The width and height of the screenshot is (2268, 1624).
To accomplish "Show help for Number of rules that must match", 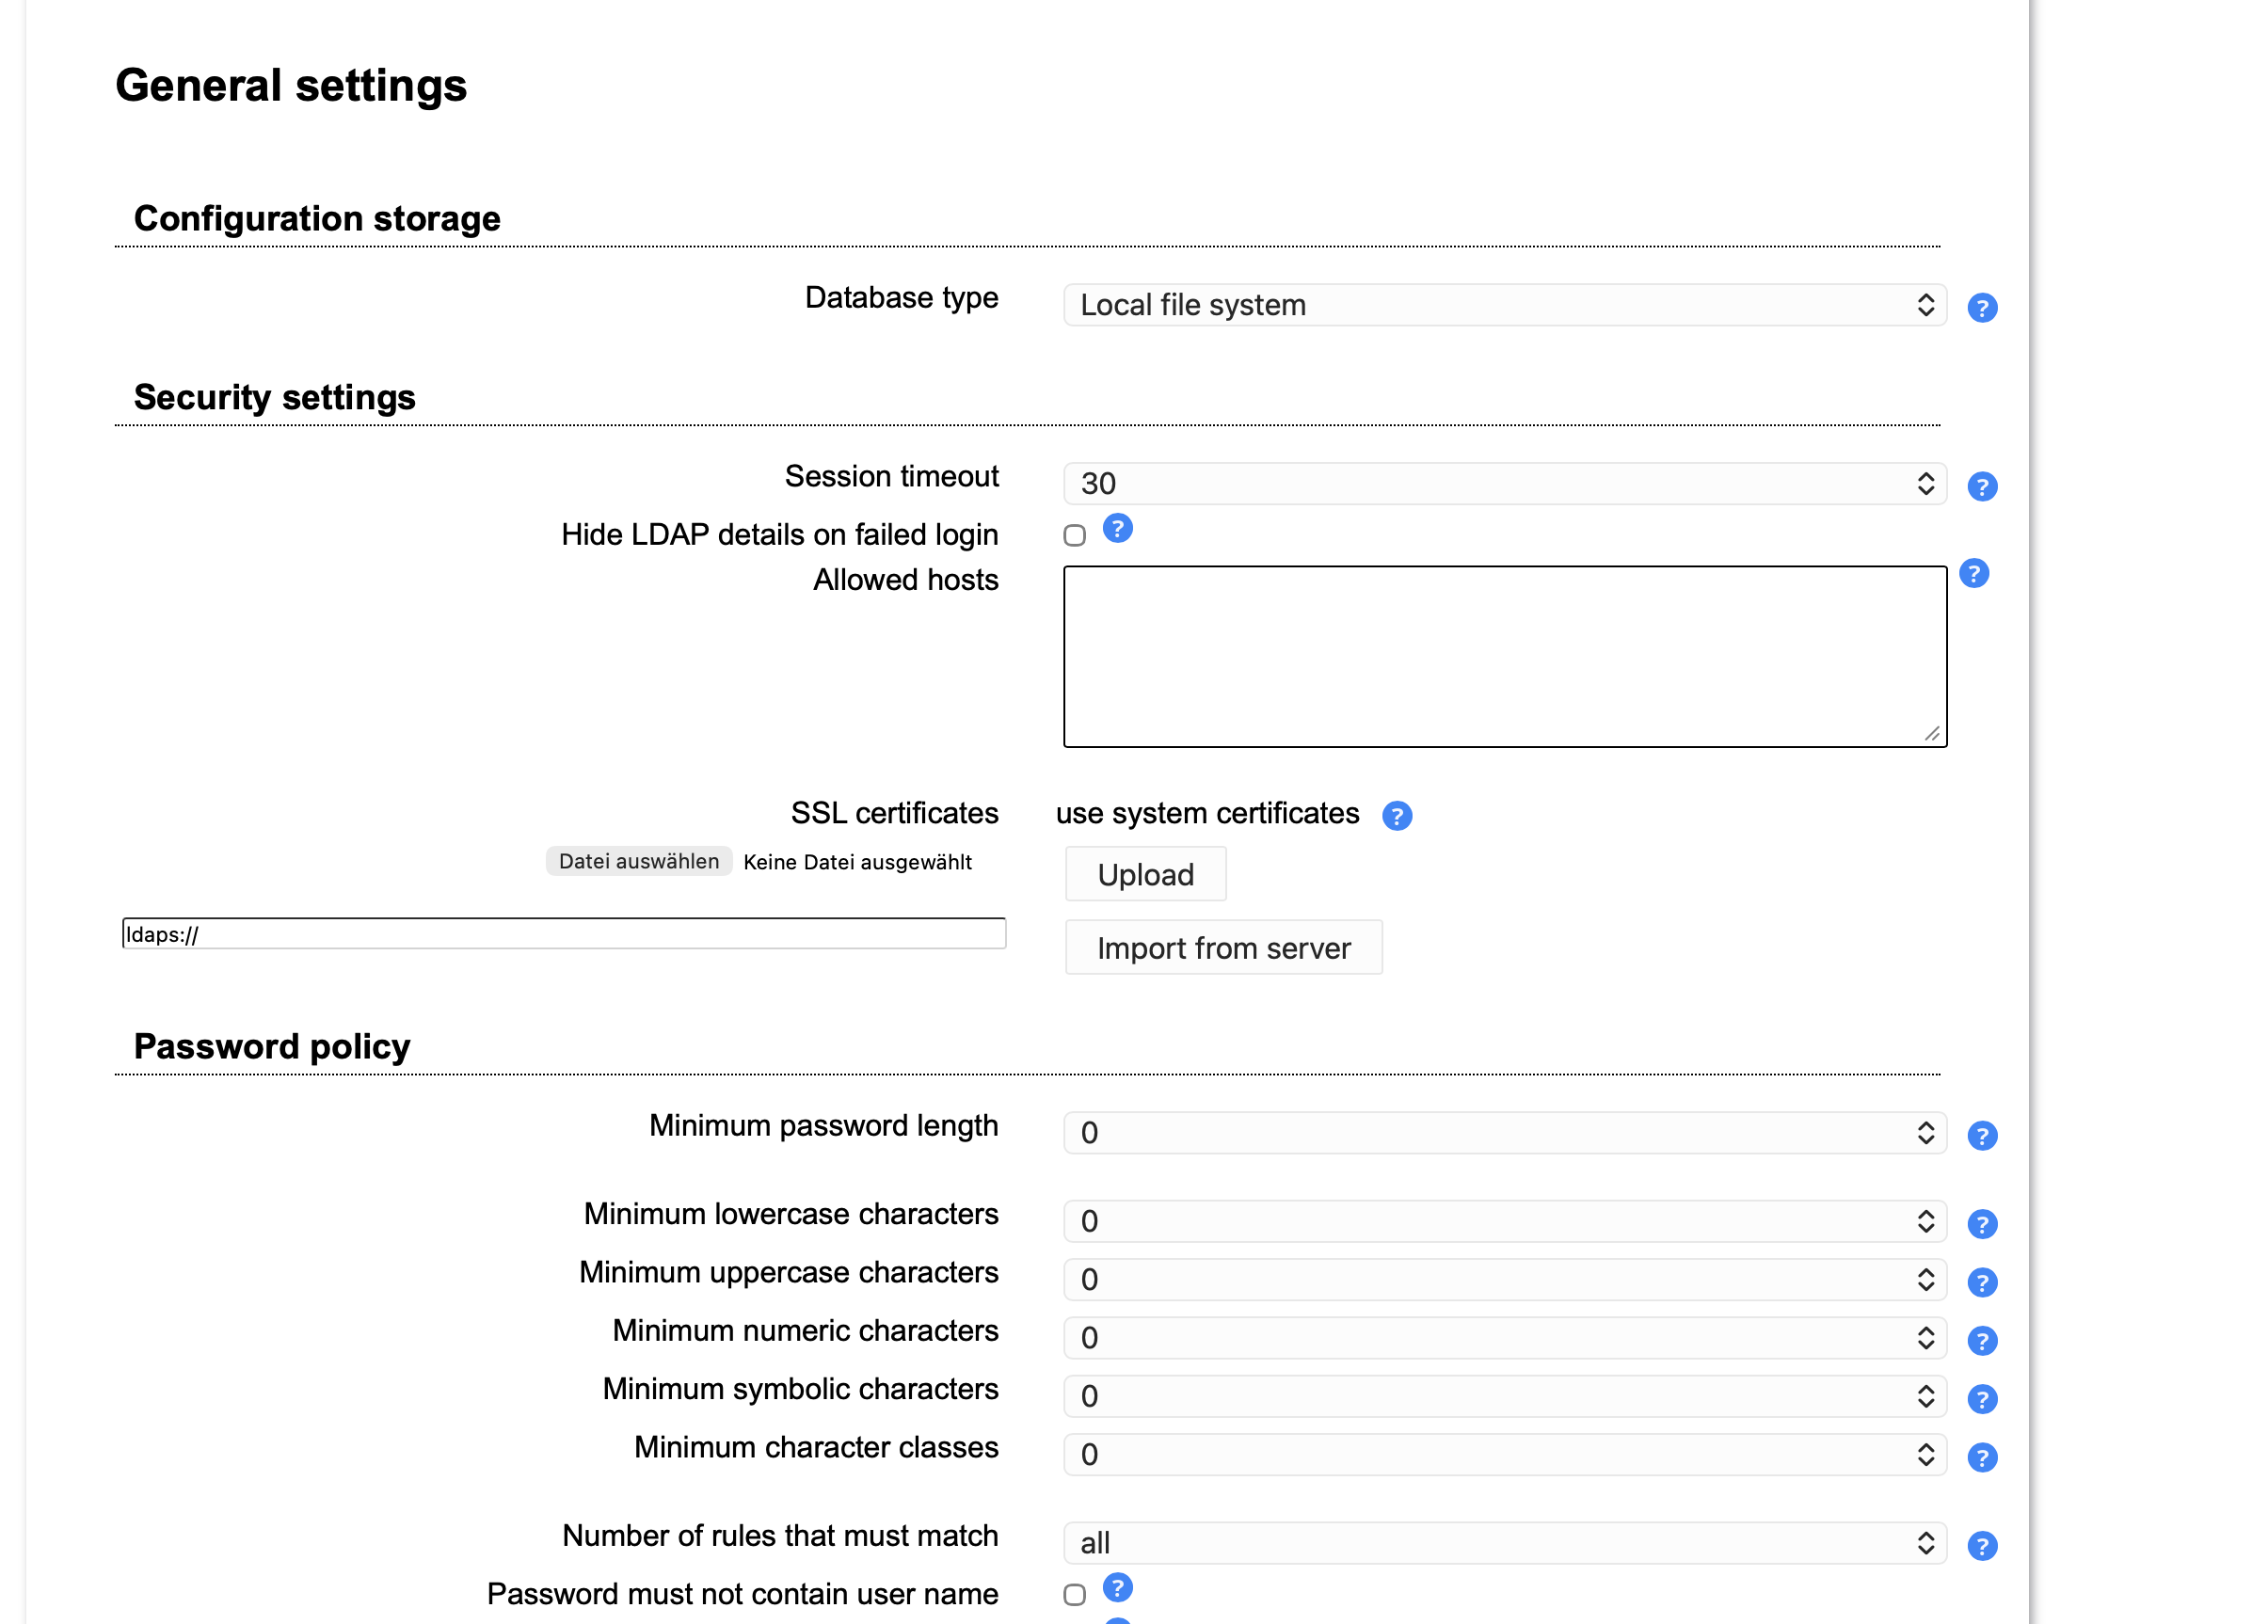I will 1981,1546.
